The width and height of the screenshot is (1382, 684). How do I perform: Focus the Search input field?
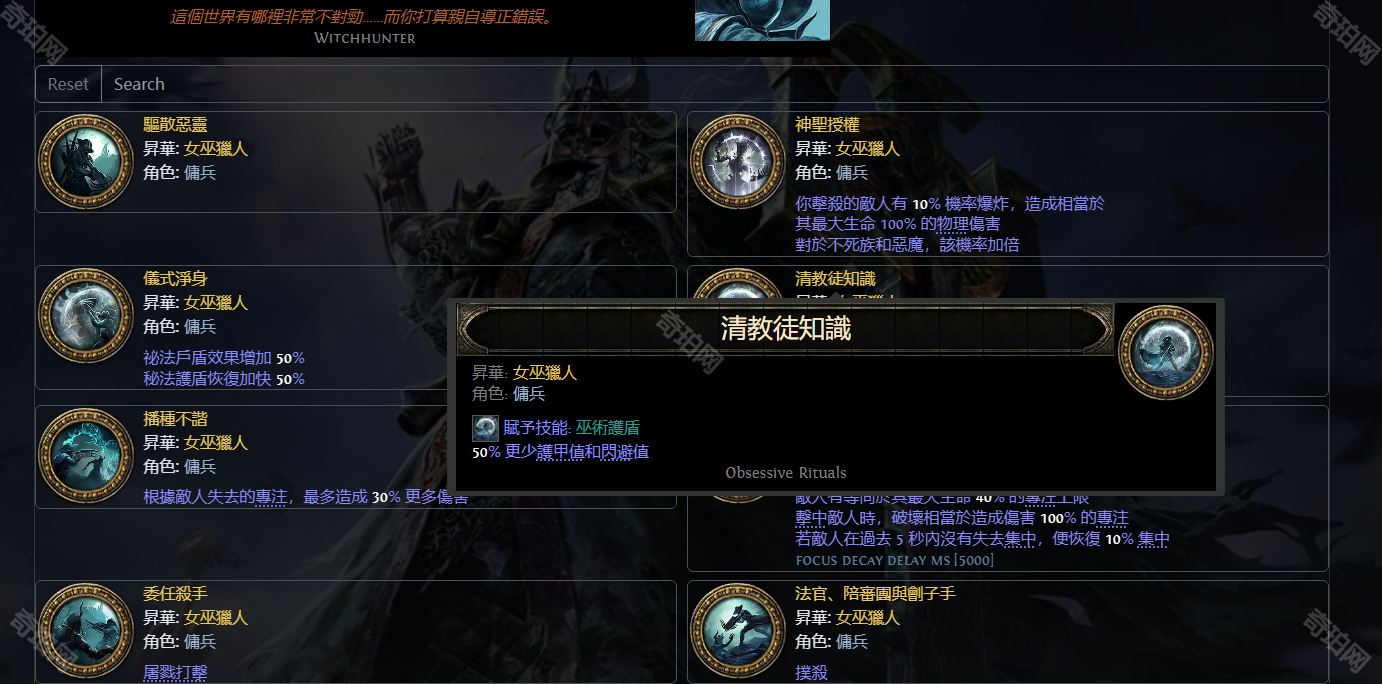pyautogui.click(x=715, y=84)
